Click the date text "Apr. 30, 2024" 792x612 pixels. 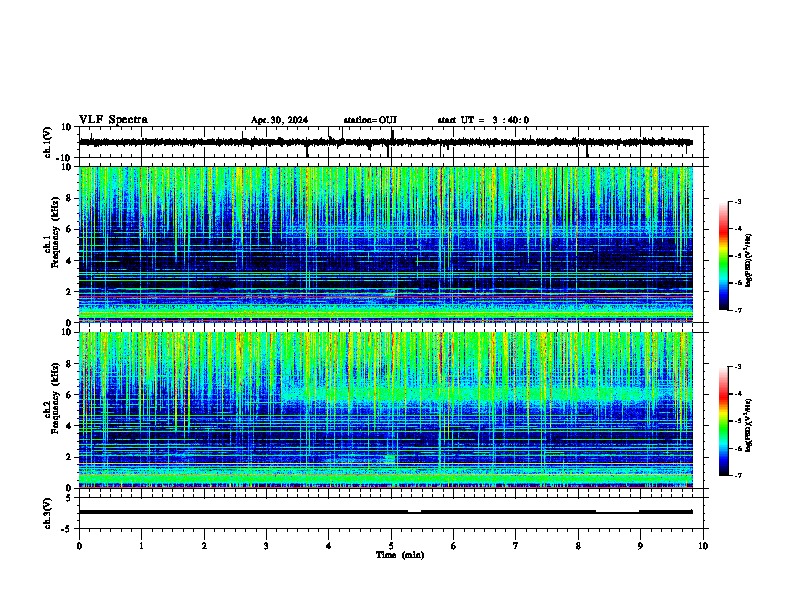pyautogui.click(x=279, y=120)
